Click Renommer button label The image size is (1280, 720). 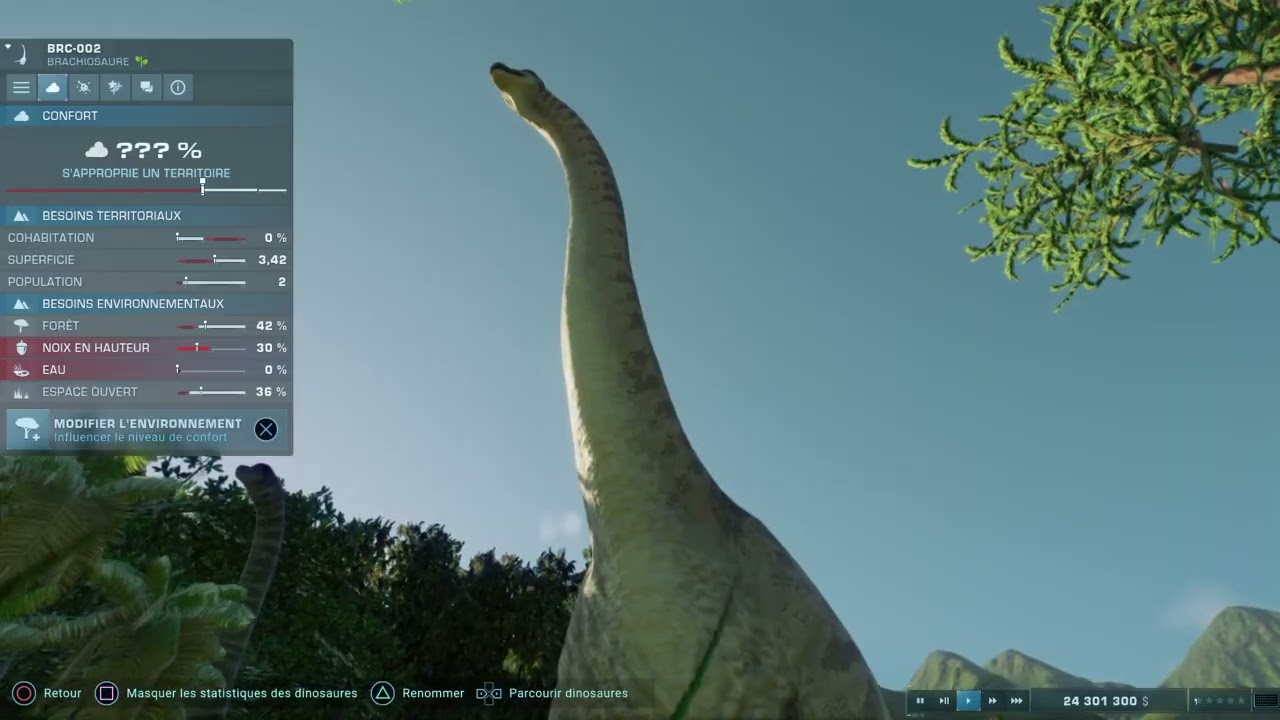[x=433, y=693]
